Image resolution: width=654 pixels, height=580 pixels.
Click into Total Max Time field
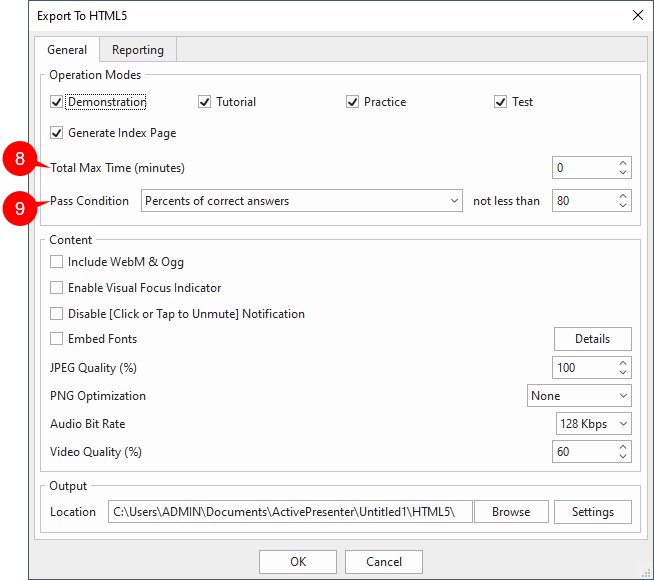pyautogui.click(x=583, y=168)
